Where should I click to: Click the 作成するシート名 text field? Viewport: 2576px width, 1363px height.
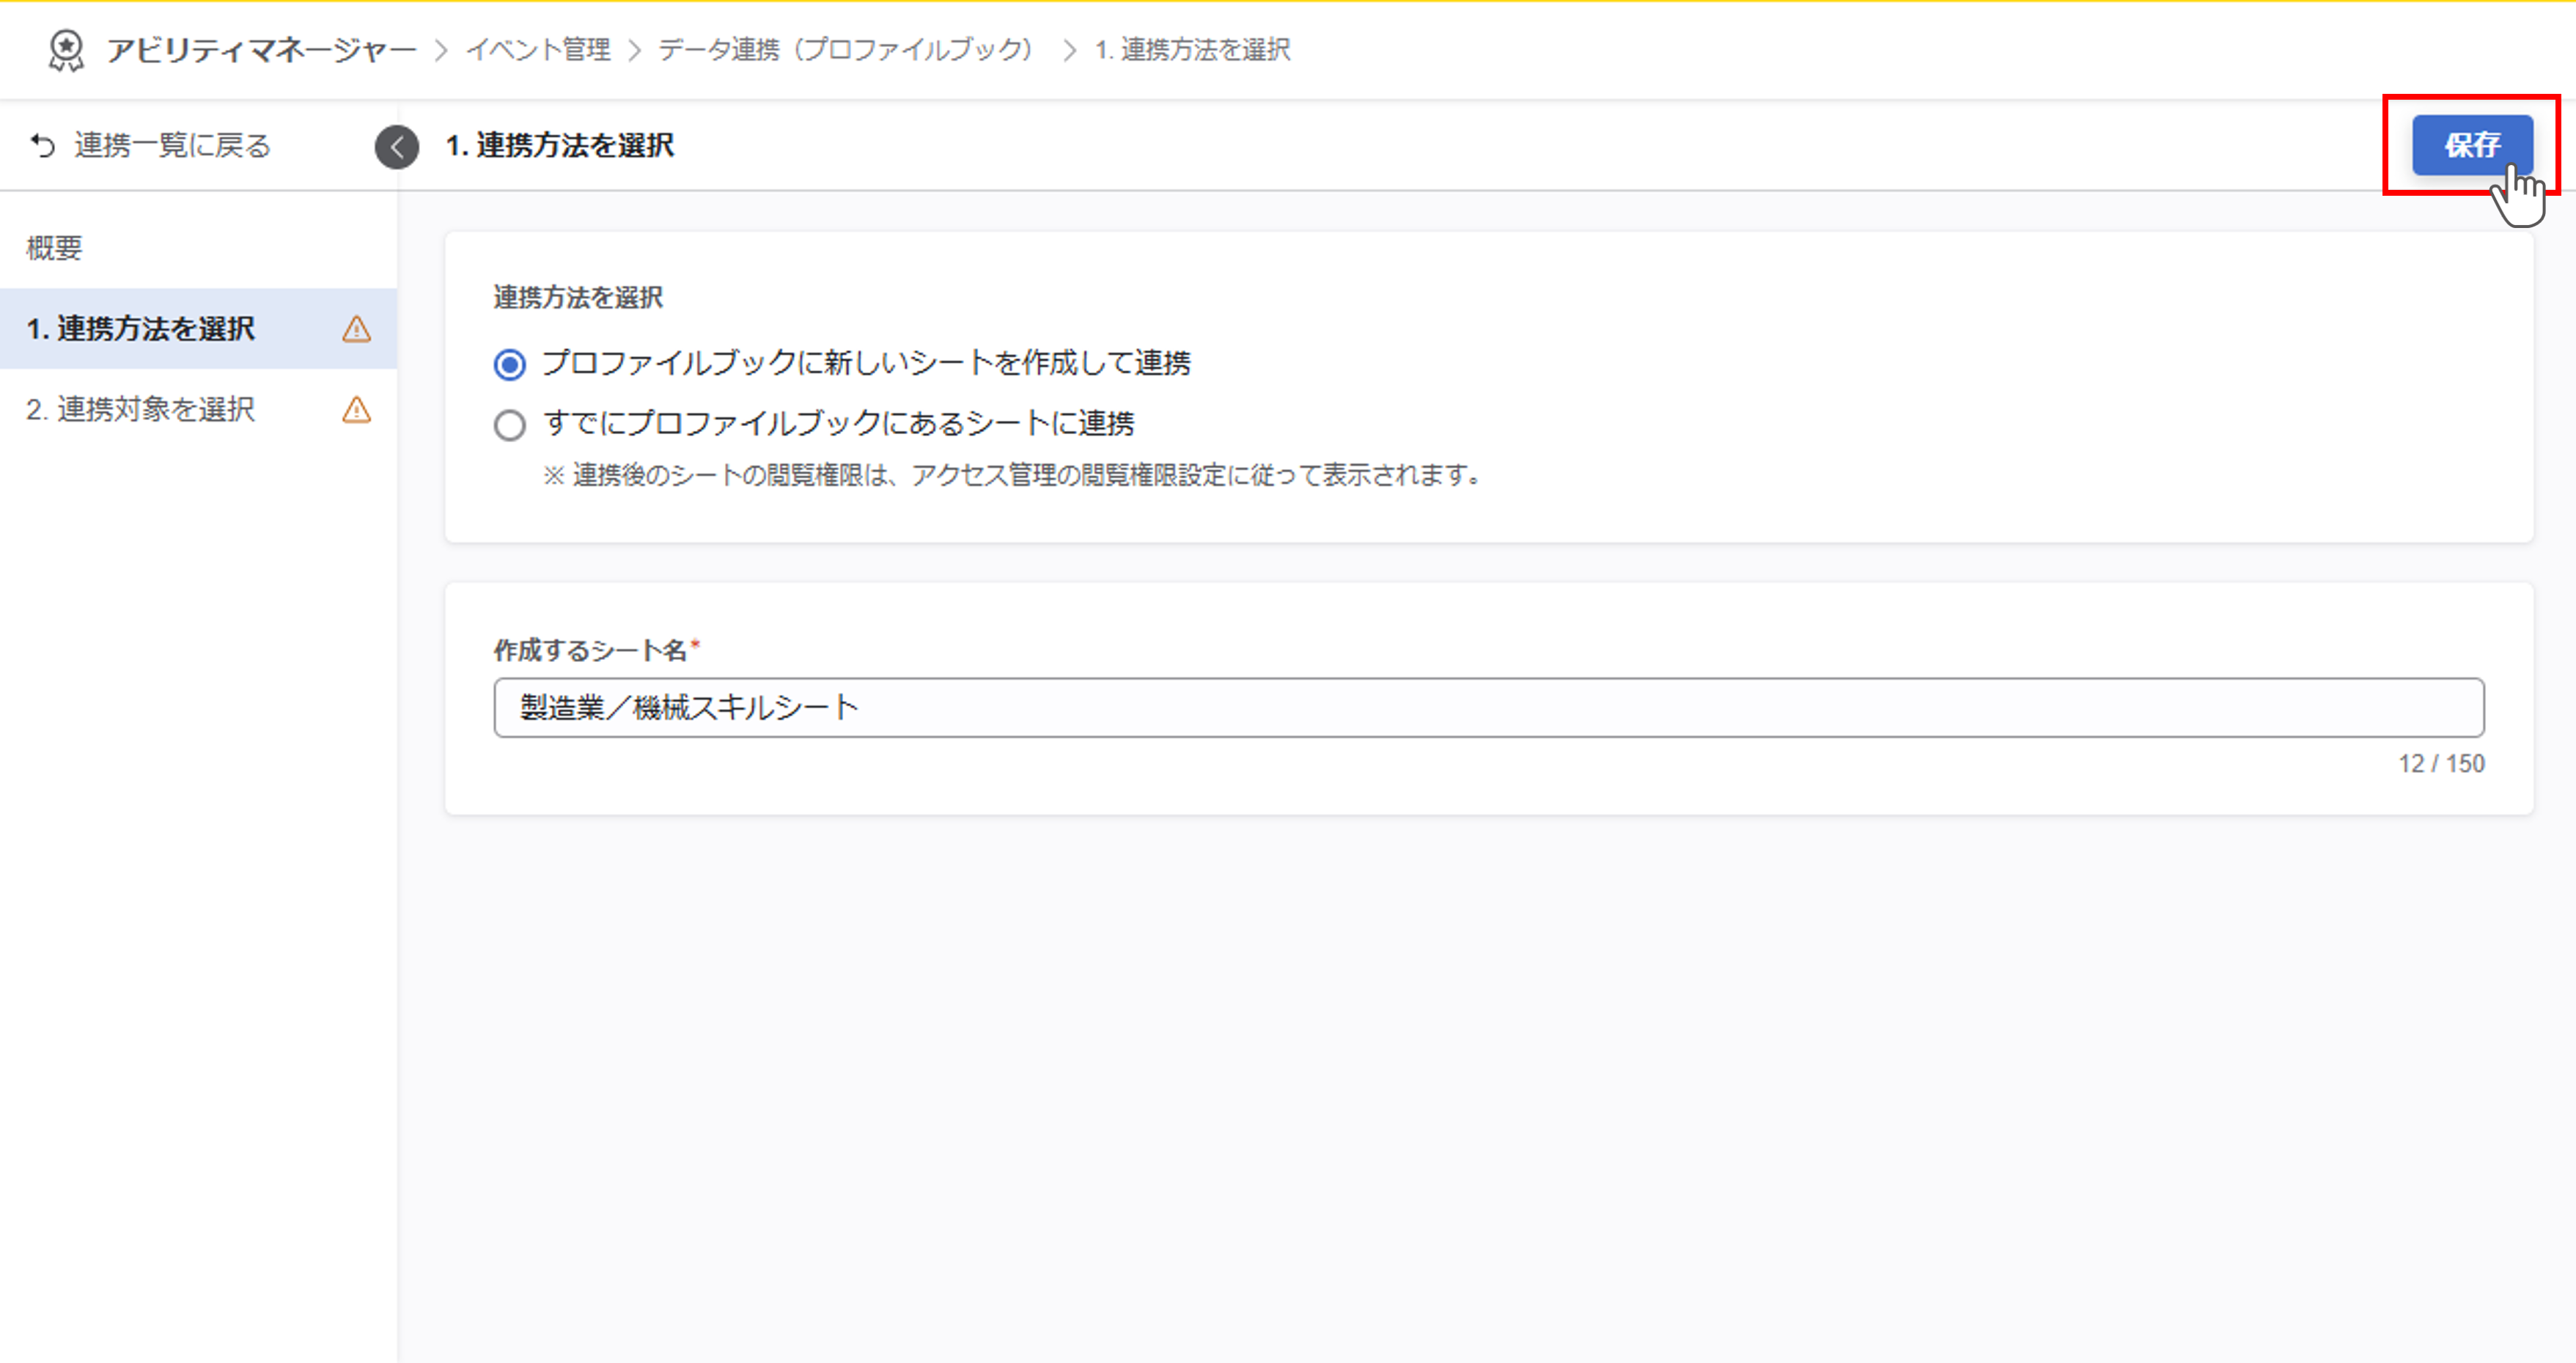coord(1488,708)
